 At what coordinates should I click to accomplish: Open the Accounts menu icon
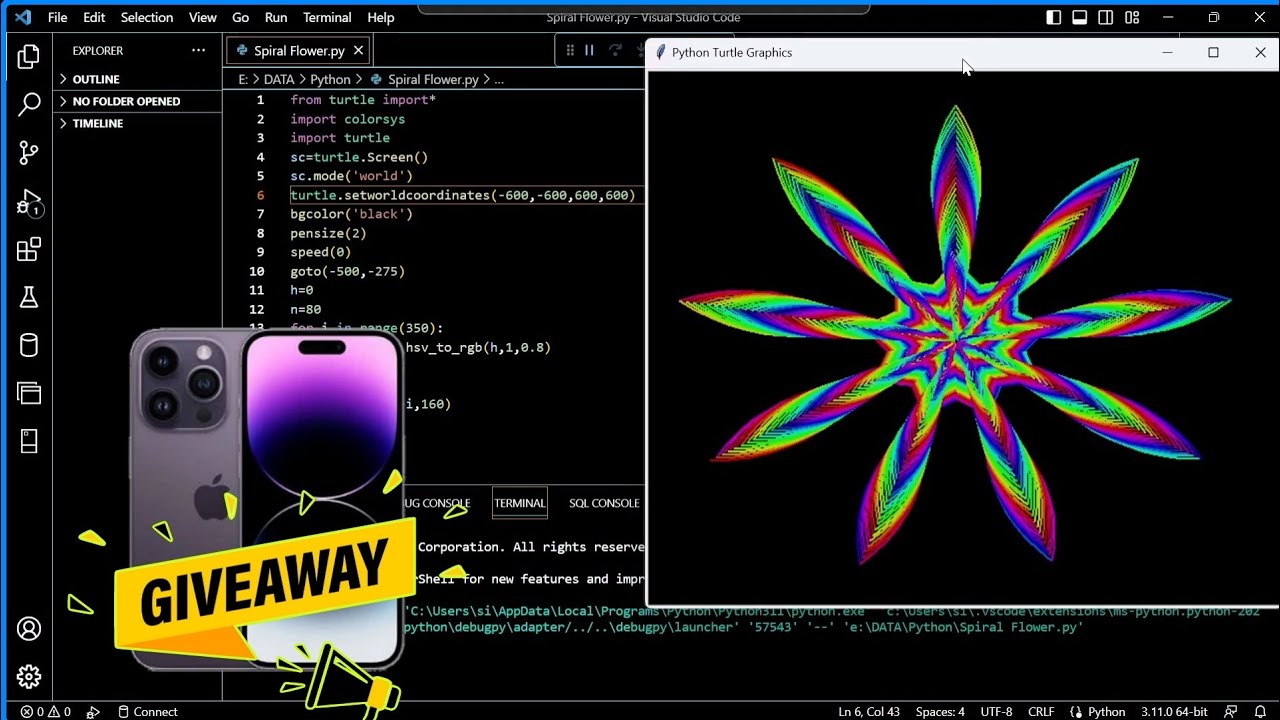(28, 629)
